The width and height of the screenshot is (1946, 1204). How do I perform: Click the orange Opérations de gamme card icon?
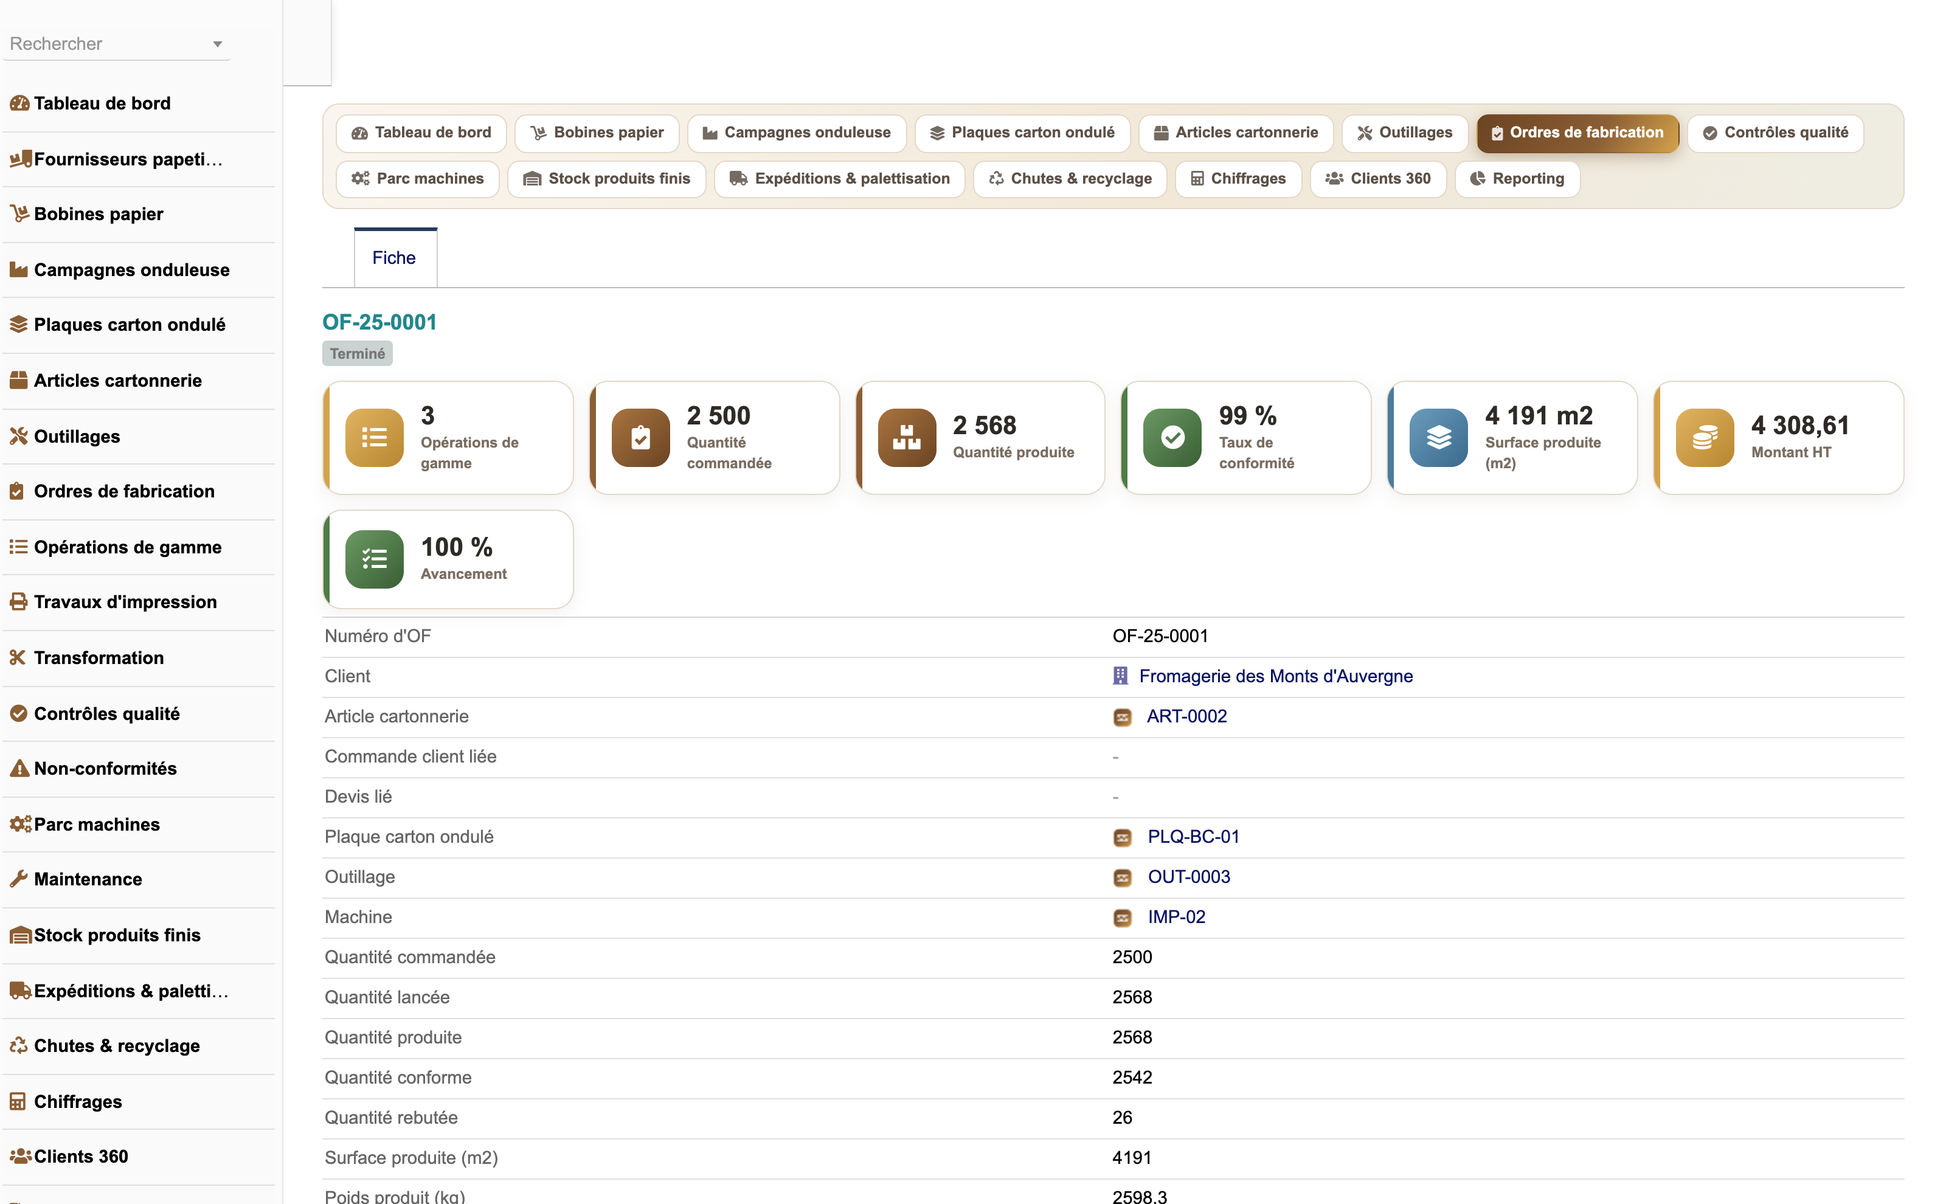374,437
